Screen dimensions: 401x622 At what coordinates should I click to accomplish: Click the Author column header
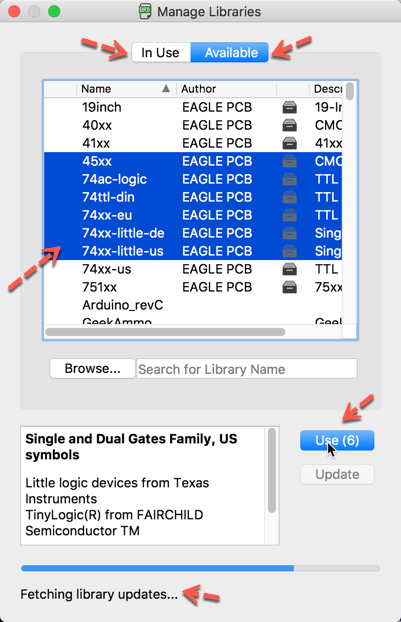click(226, 89)
